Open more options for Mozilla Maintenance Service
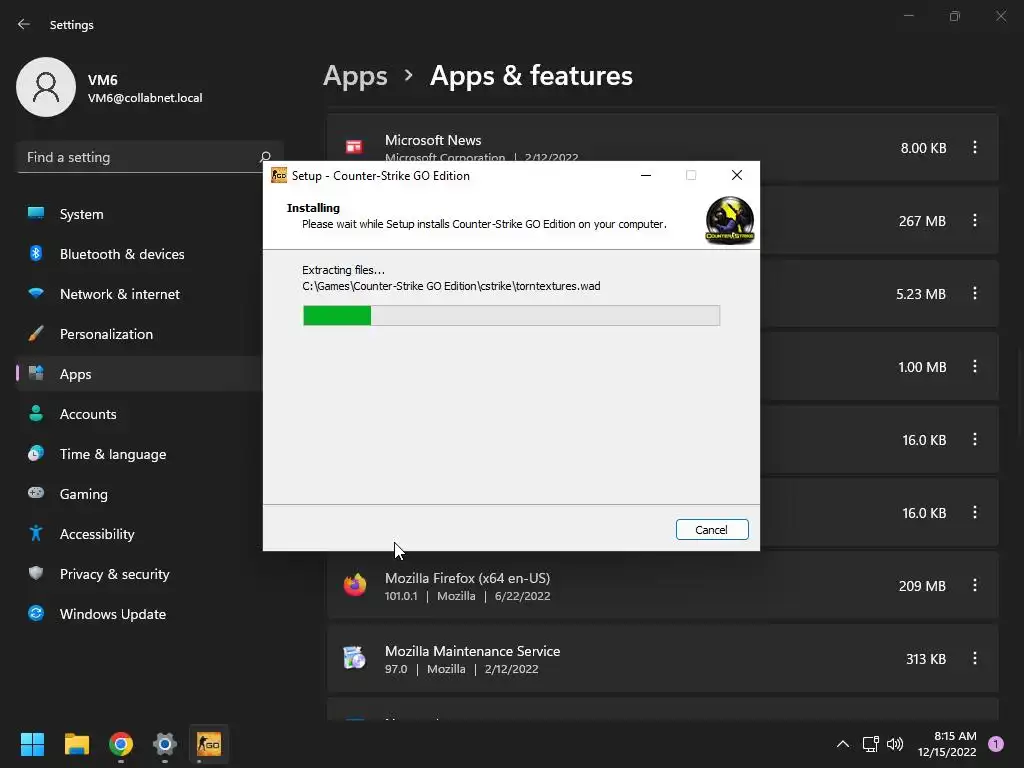This screenshot has height=768, width=1024. (974, 658)
